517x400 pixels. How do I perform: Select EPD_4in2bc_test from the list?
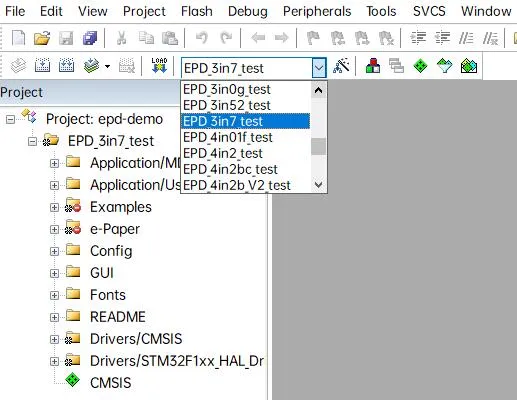click(246, 169)
